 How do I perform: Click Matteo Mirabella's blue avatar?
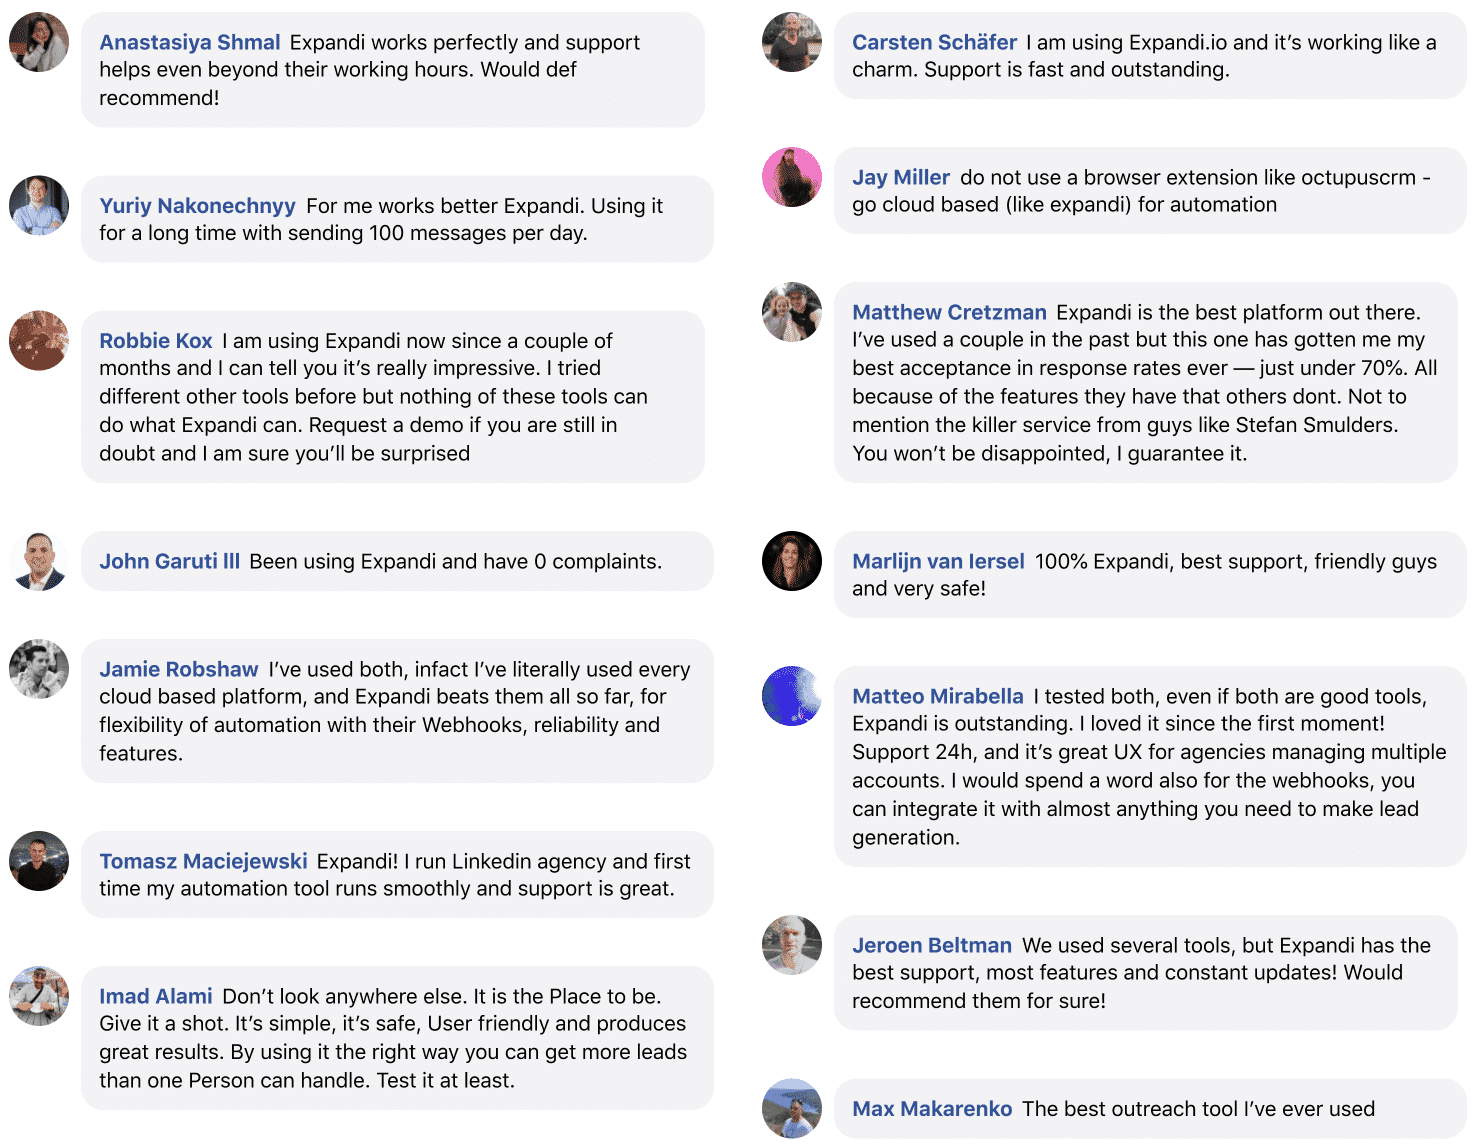[x=792, y=696]
